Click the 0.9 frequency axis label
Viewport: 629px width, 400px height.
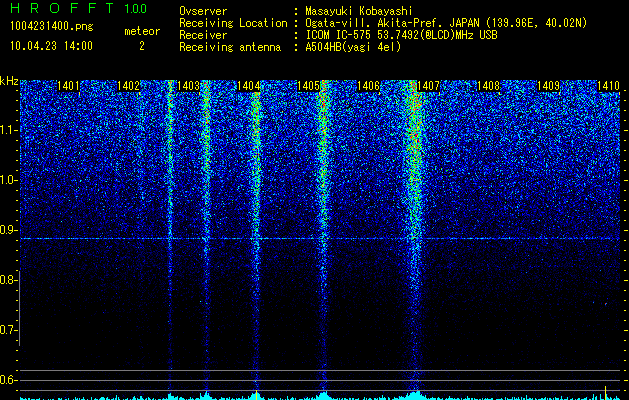click(x=8, y=230)
